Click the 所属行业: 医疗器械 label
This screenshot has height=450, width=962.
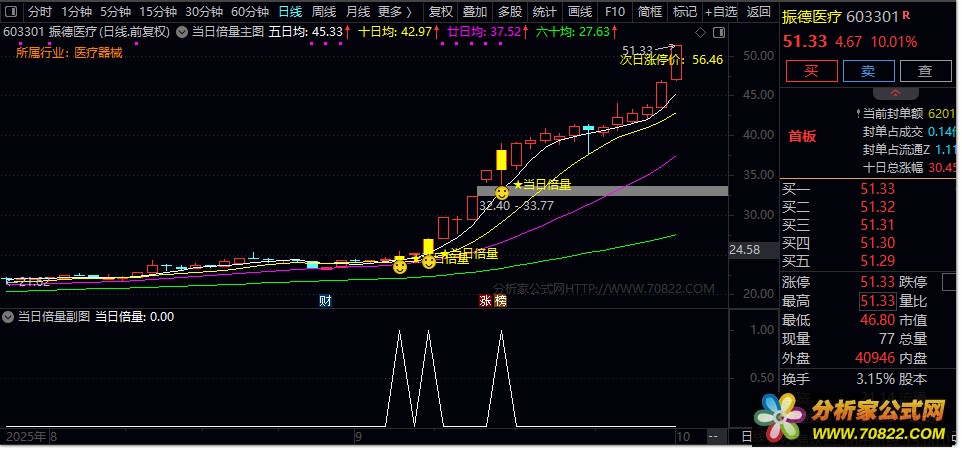[x=69, y=53]
